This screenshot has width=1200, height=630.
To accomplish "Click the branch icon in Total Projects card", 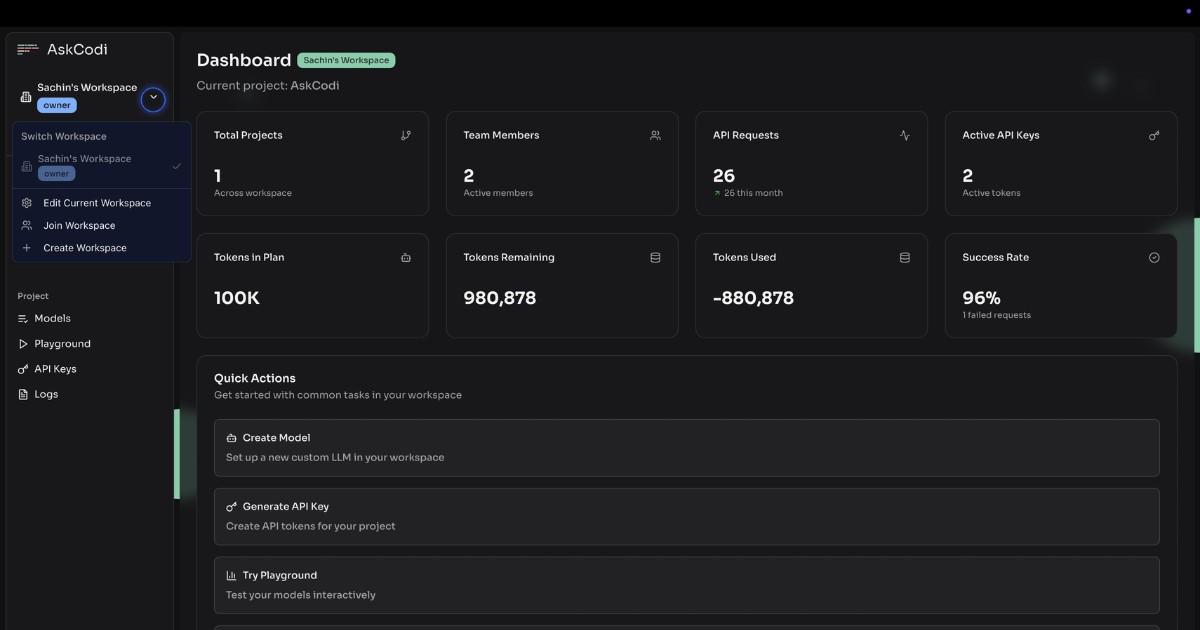I will pos(406,135).
